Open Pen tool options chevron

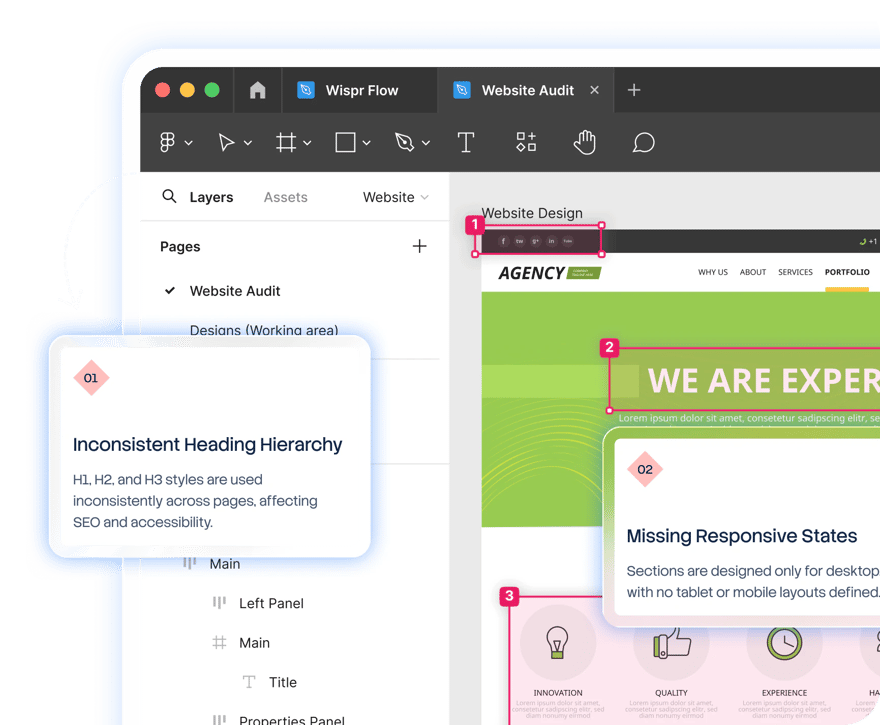[426, 143]
